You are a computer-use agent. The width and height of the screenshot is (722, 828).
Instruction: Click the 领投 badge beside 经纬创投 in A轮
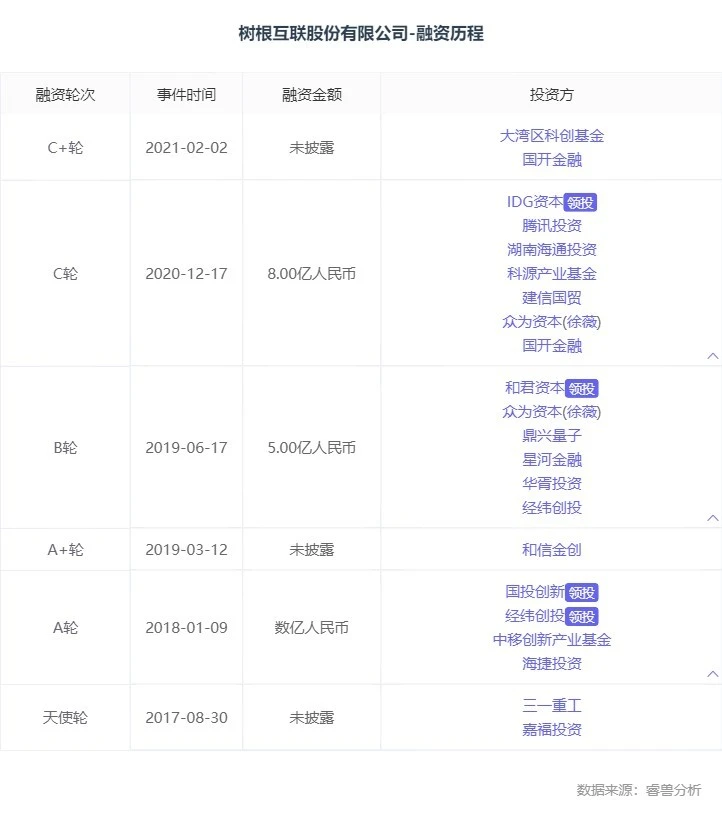pos(582,616)
